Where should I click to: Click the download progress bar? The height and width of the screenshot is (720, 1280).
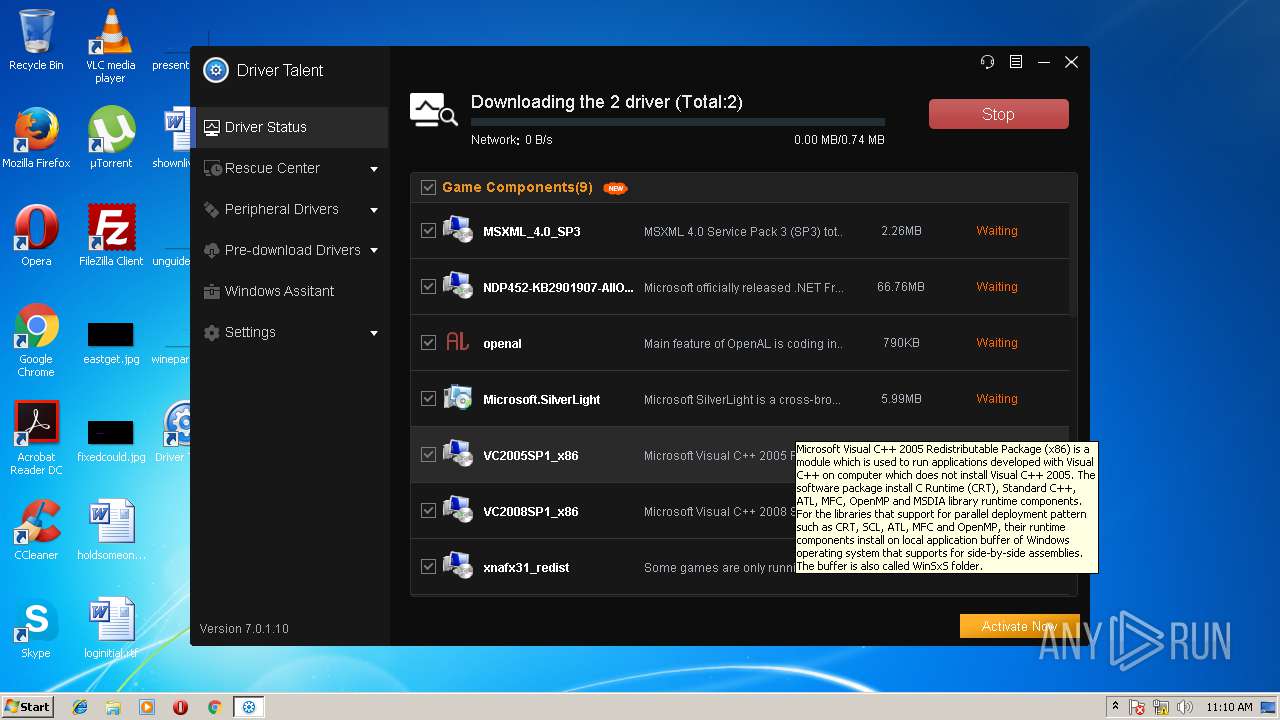[x=678, y=122]
